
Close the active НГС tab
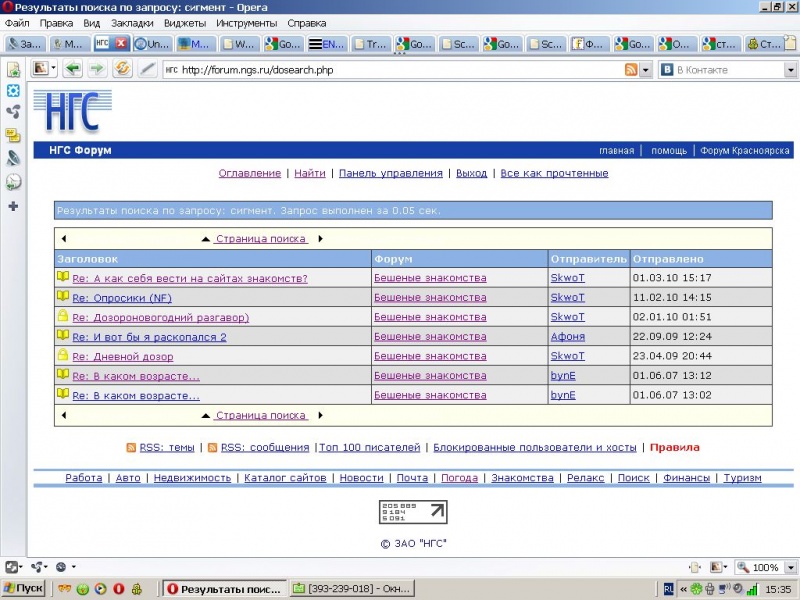[121, 44]
